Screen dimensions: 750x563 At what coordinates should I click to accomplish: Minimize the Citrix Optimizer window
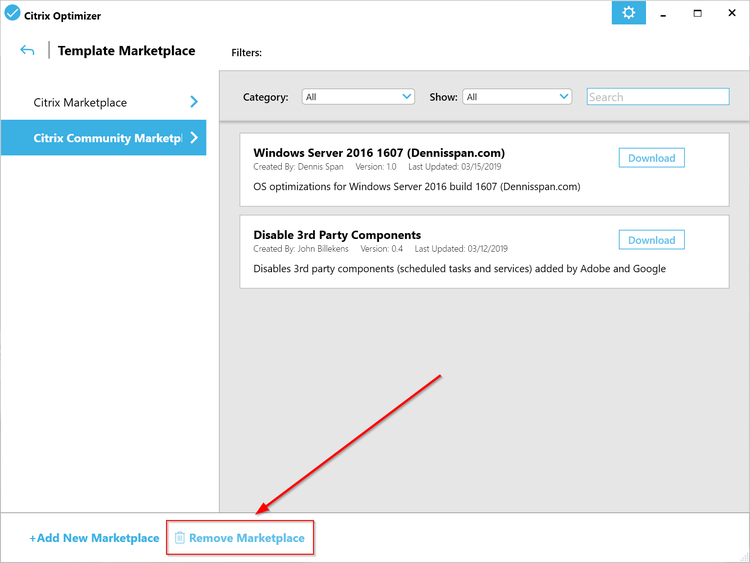click(663, 13)
